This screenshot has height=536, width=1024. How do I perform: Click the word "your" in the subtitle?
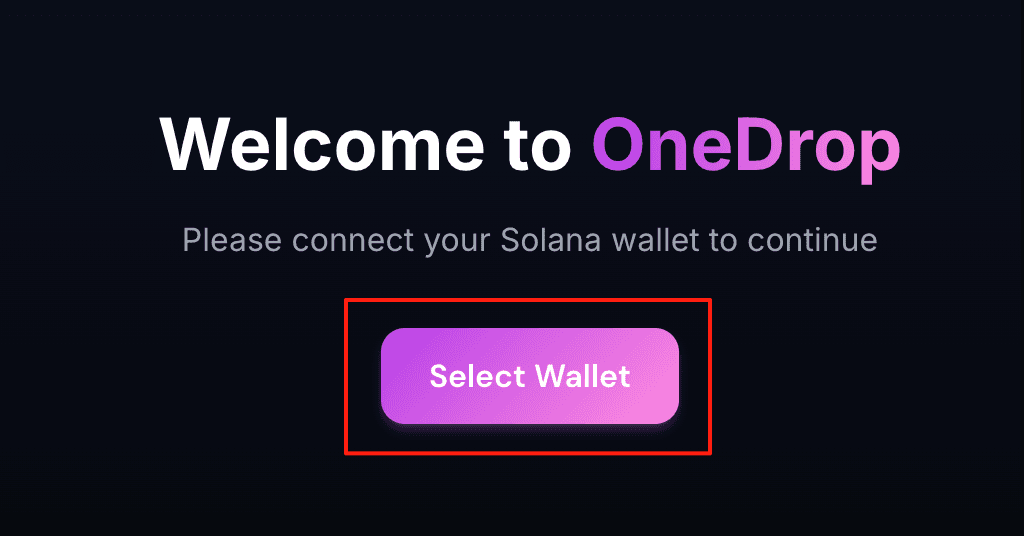click(x=457, y=242)
